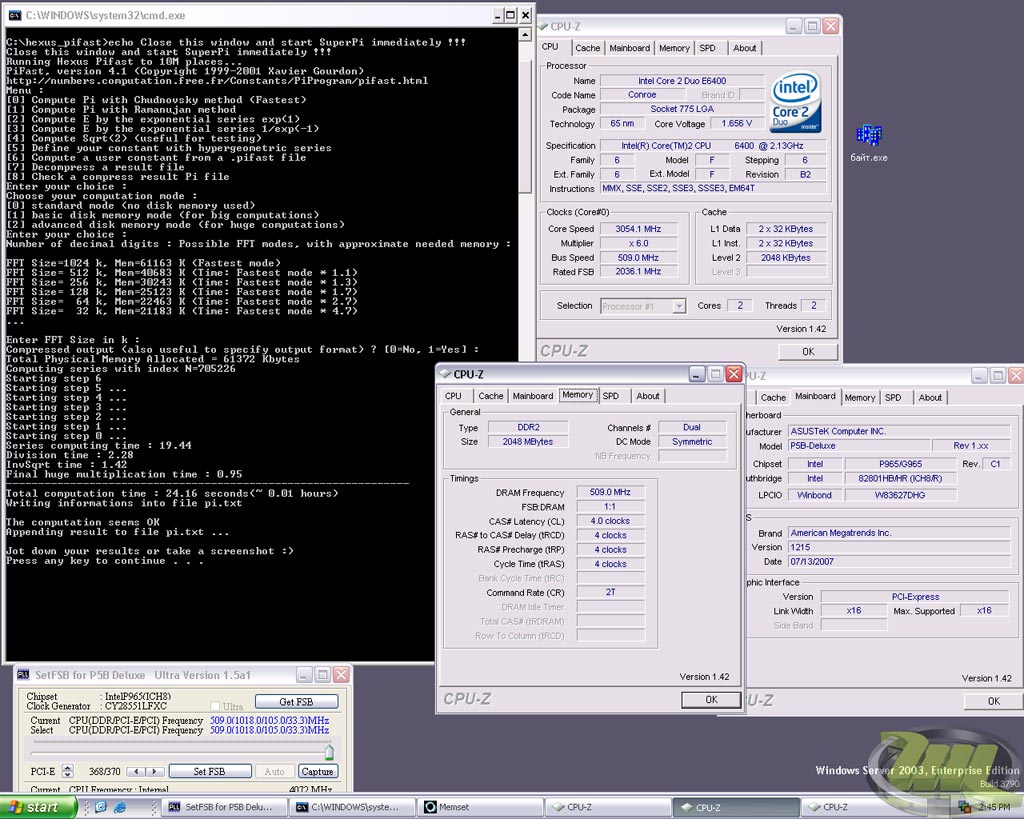Click the taskbar clock showing 2:45 PM
The image size is (1024, 819).
pos(993,807)
